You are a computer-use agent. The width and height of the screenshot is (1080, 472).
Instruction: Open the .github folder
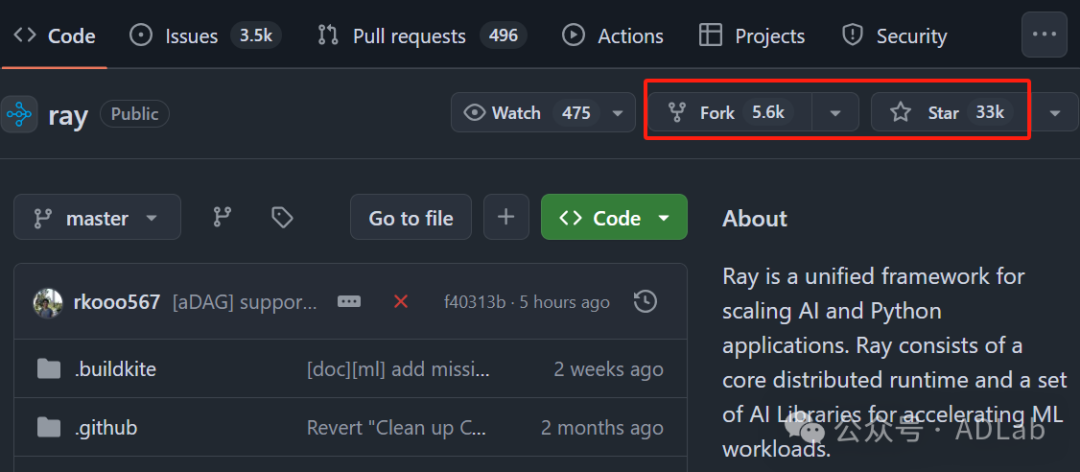[x=105, y=428]
